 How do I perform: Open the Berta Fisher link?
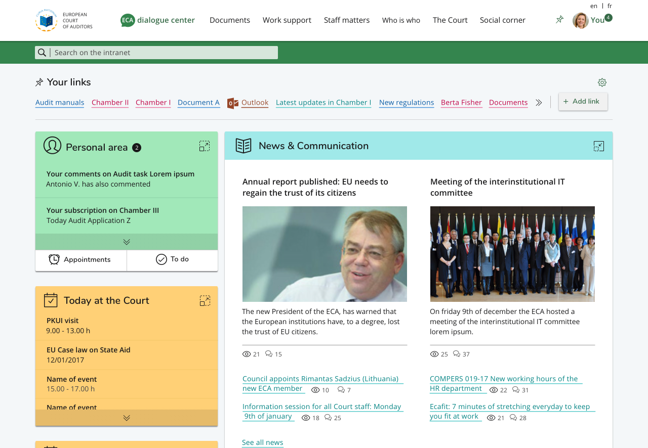click(461, 102)
